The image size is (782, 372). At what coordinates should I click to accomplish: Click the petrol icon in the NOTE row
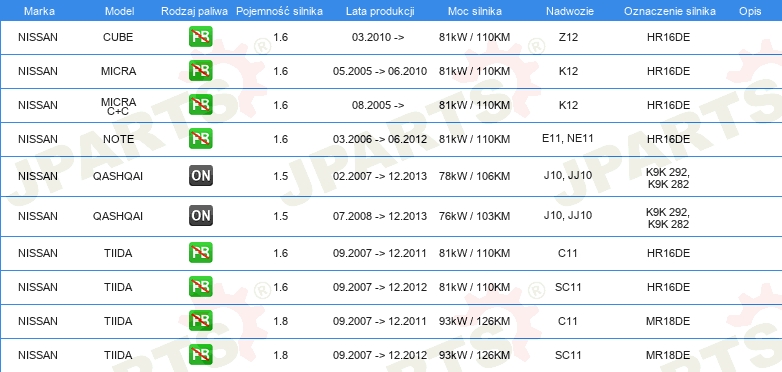[200, 139]
